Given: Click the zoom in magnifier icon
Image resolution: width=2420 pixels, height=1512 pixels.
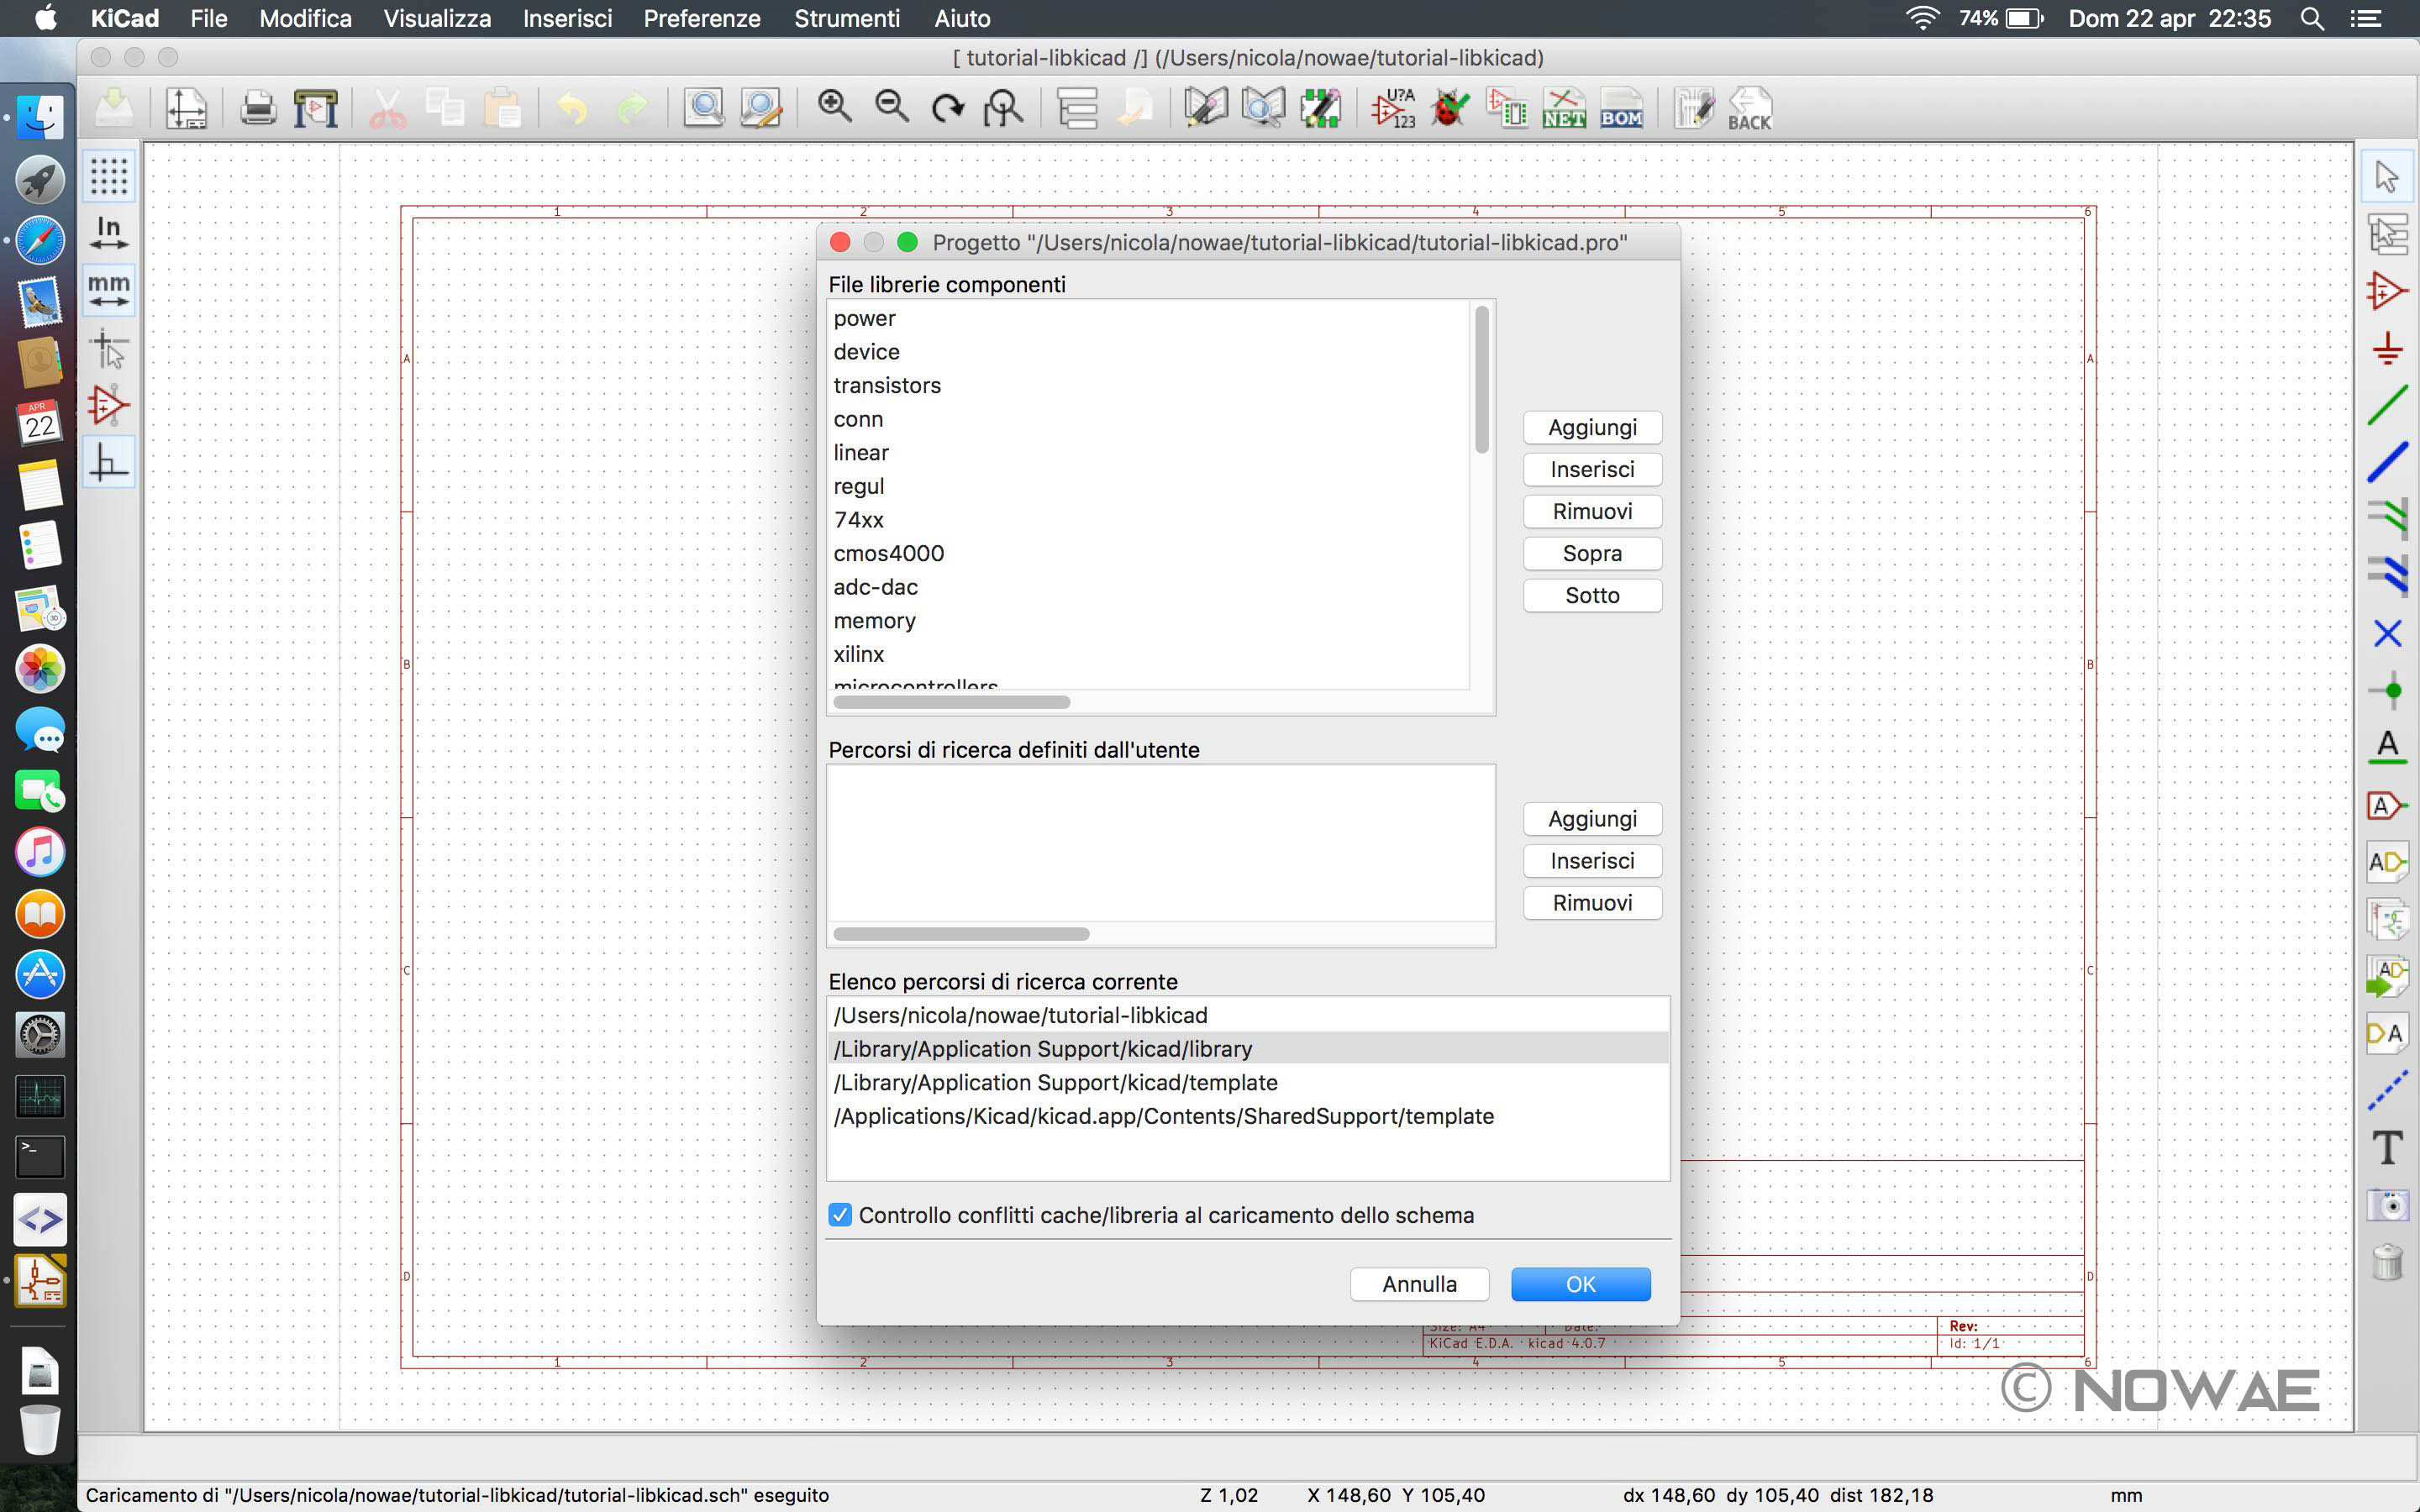Looking at the screenshot, I should (834, 107).
